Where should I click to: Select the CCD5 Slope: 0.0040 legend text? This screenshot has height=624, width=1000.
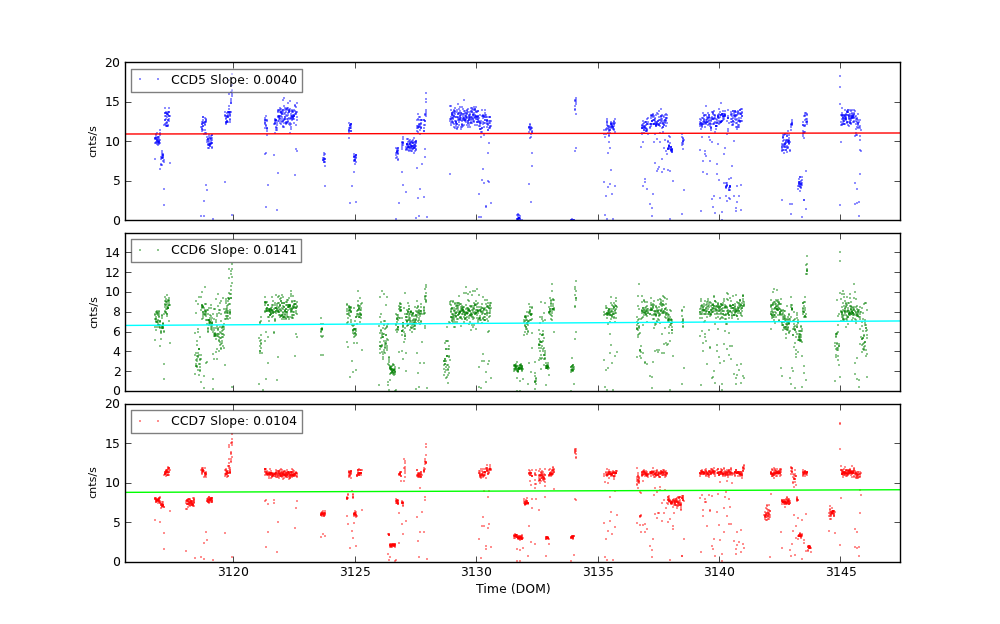tap(233, 80)
